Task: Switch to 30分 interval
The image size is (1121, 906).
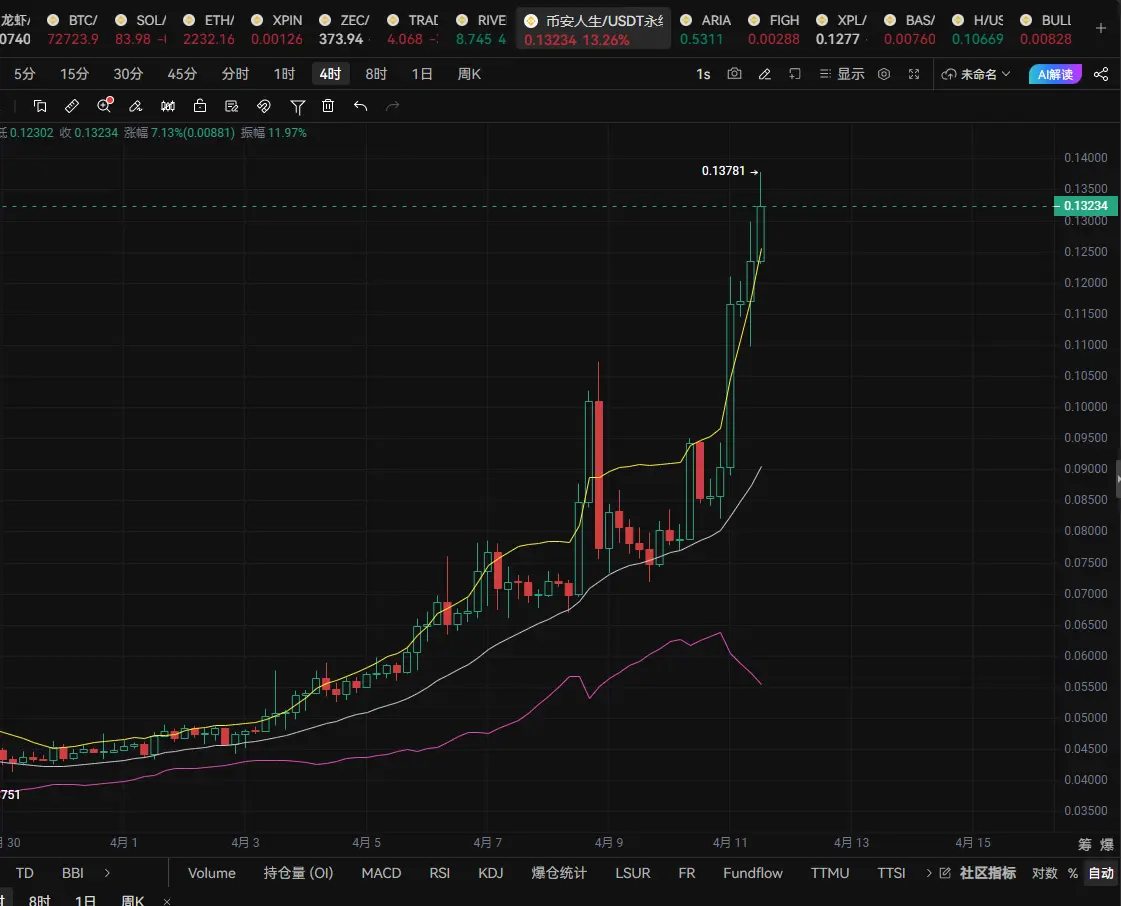Action: 128,74
